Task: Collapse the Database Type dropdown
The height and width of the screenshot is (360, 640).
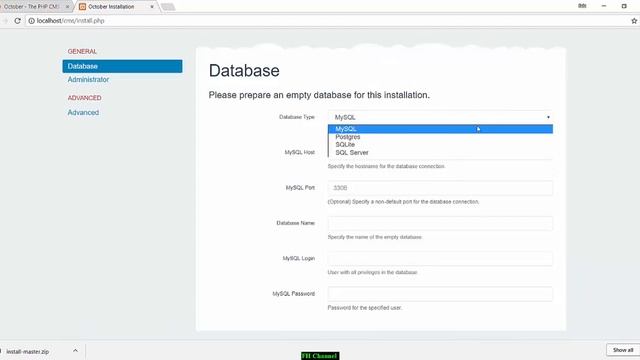Action: pyautogui.click(x=440, y=117)
